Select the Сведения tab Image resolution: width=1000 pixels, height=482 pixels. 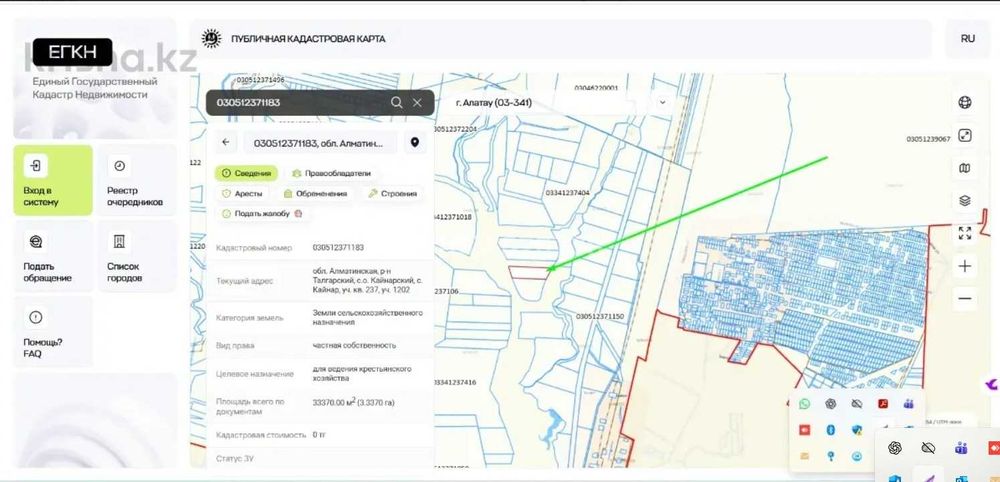[x=247, y=173]
